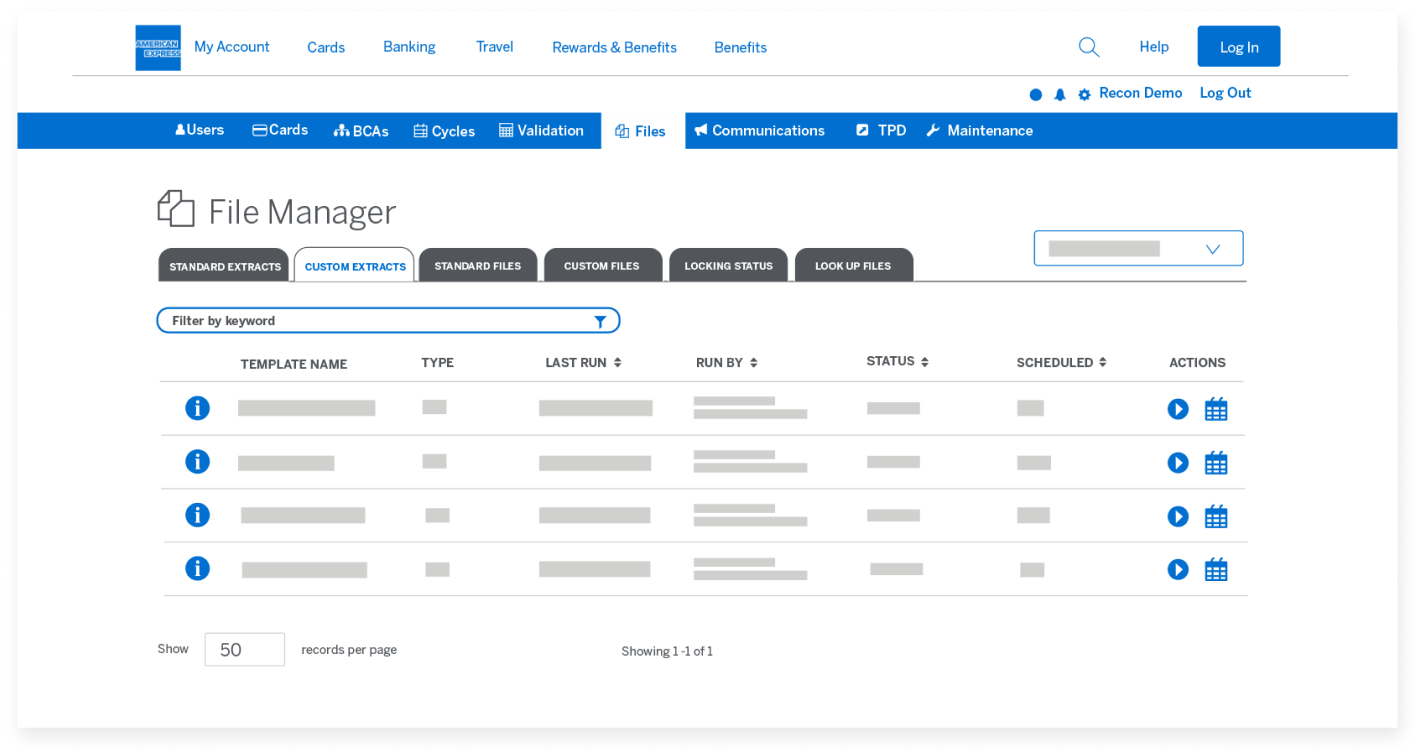This screenshot has width=1421, height=751.
Task: Open the notifications bell icon
Action: [1060, 93]
